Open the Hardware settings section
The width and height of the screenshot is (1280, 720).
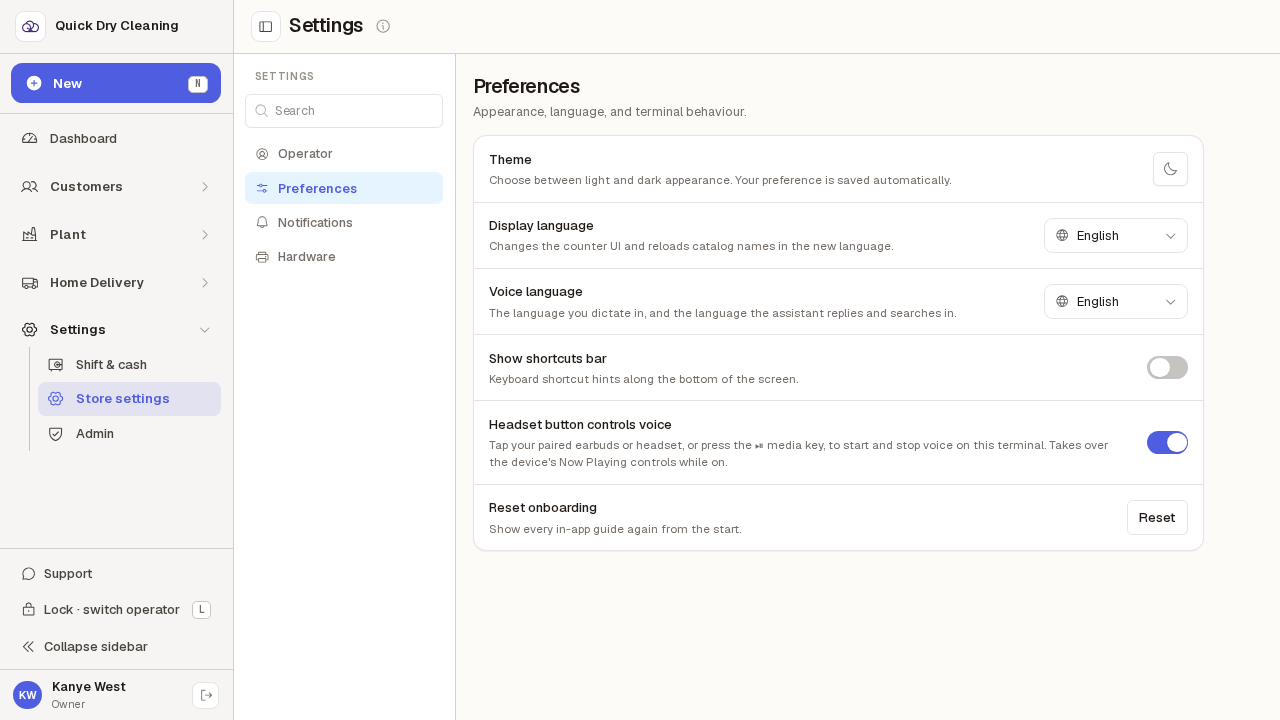344,257
